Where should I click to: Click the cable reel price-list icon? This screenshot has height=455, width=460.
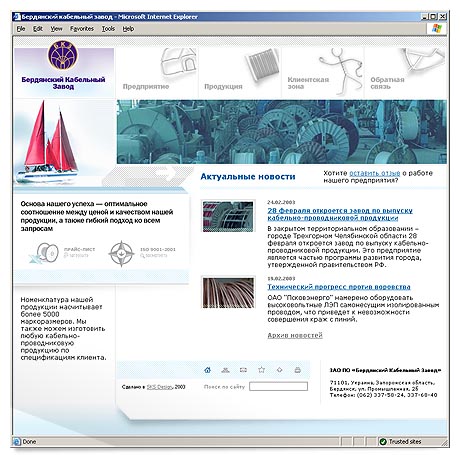coord(47,253)
